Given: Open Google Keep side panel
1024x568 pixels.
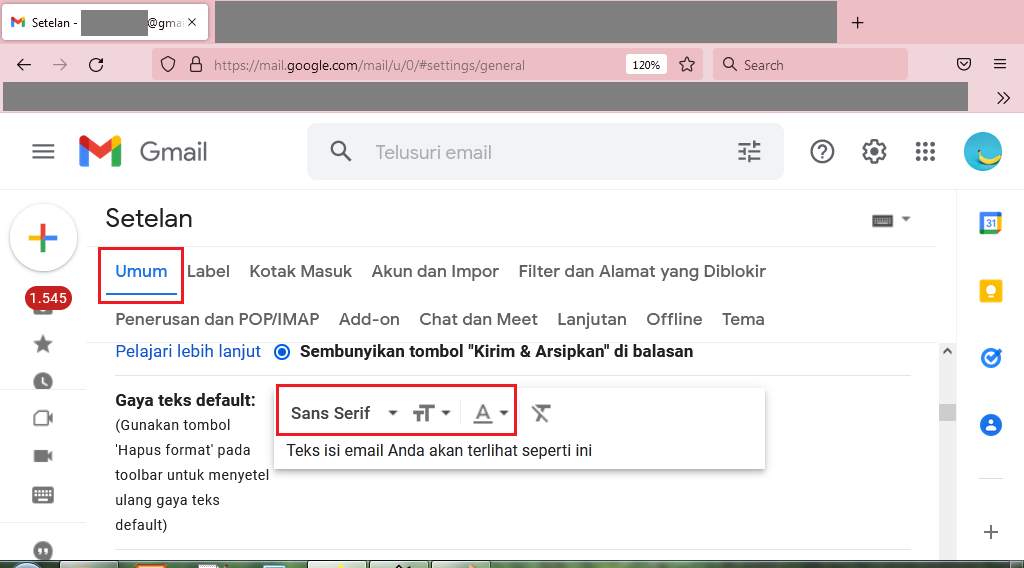Looking at the screenshot, I should click(x=991, y=291).
